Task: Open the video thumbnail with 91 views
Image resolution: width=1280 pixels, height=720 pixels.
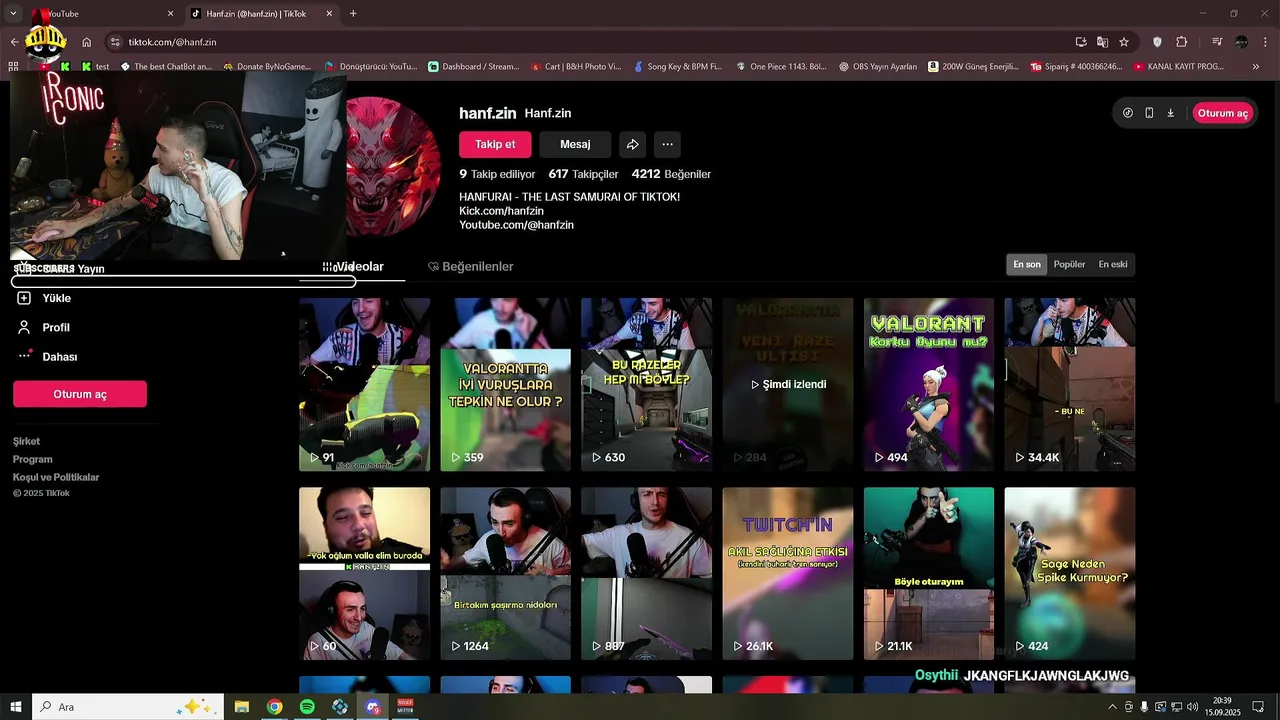Action: (364, 384)
